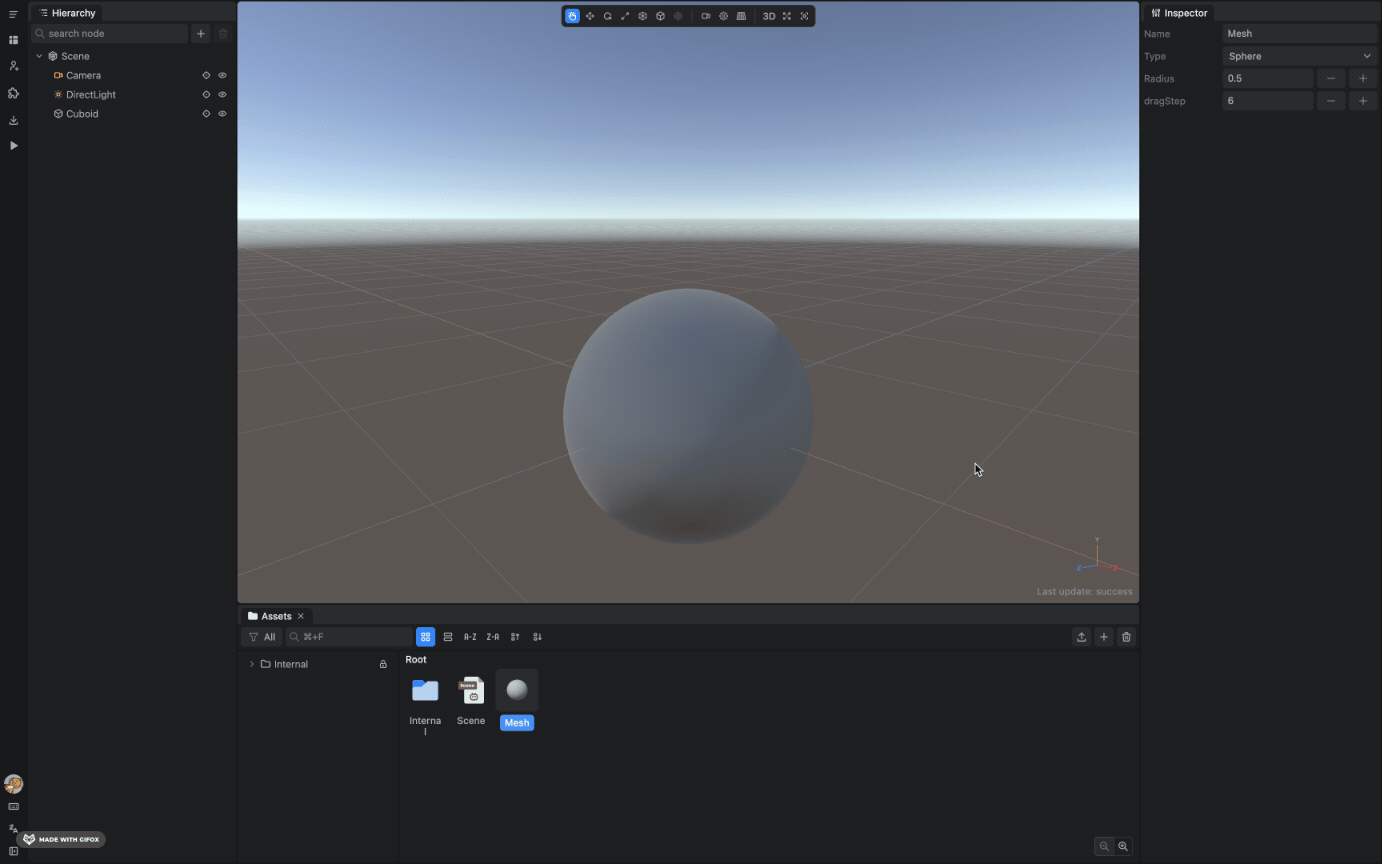Click the descending sort icon in Assets toolbar
Viewport: 1382px width, 864px height.
tap(537, 637)
